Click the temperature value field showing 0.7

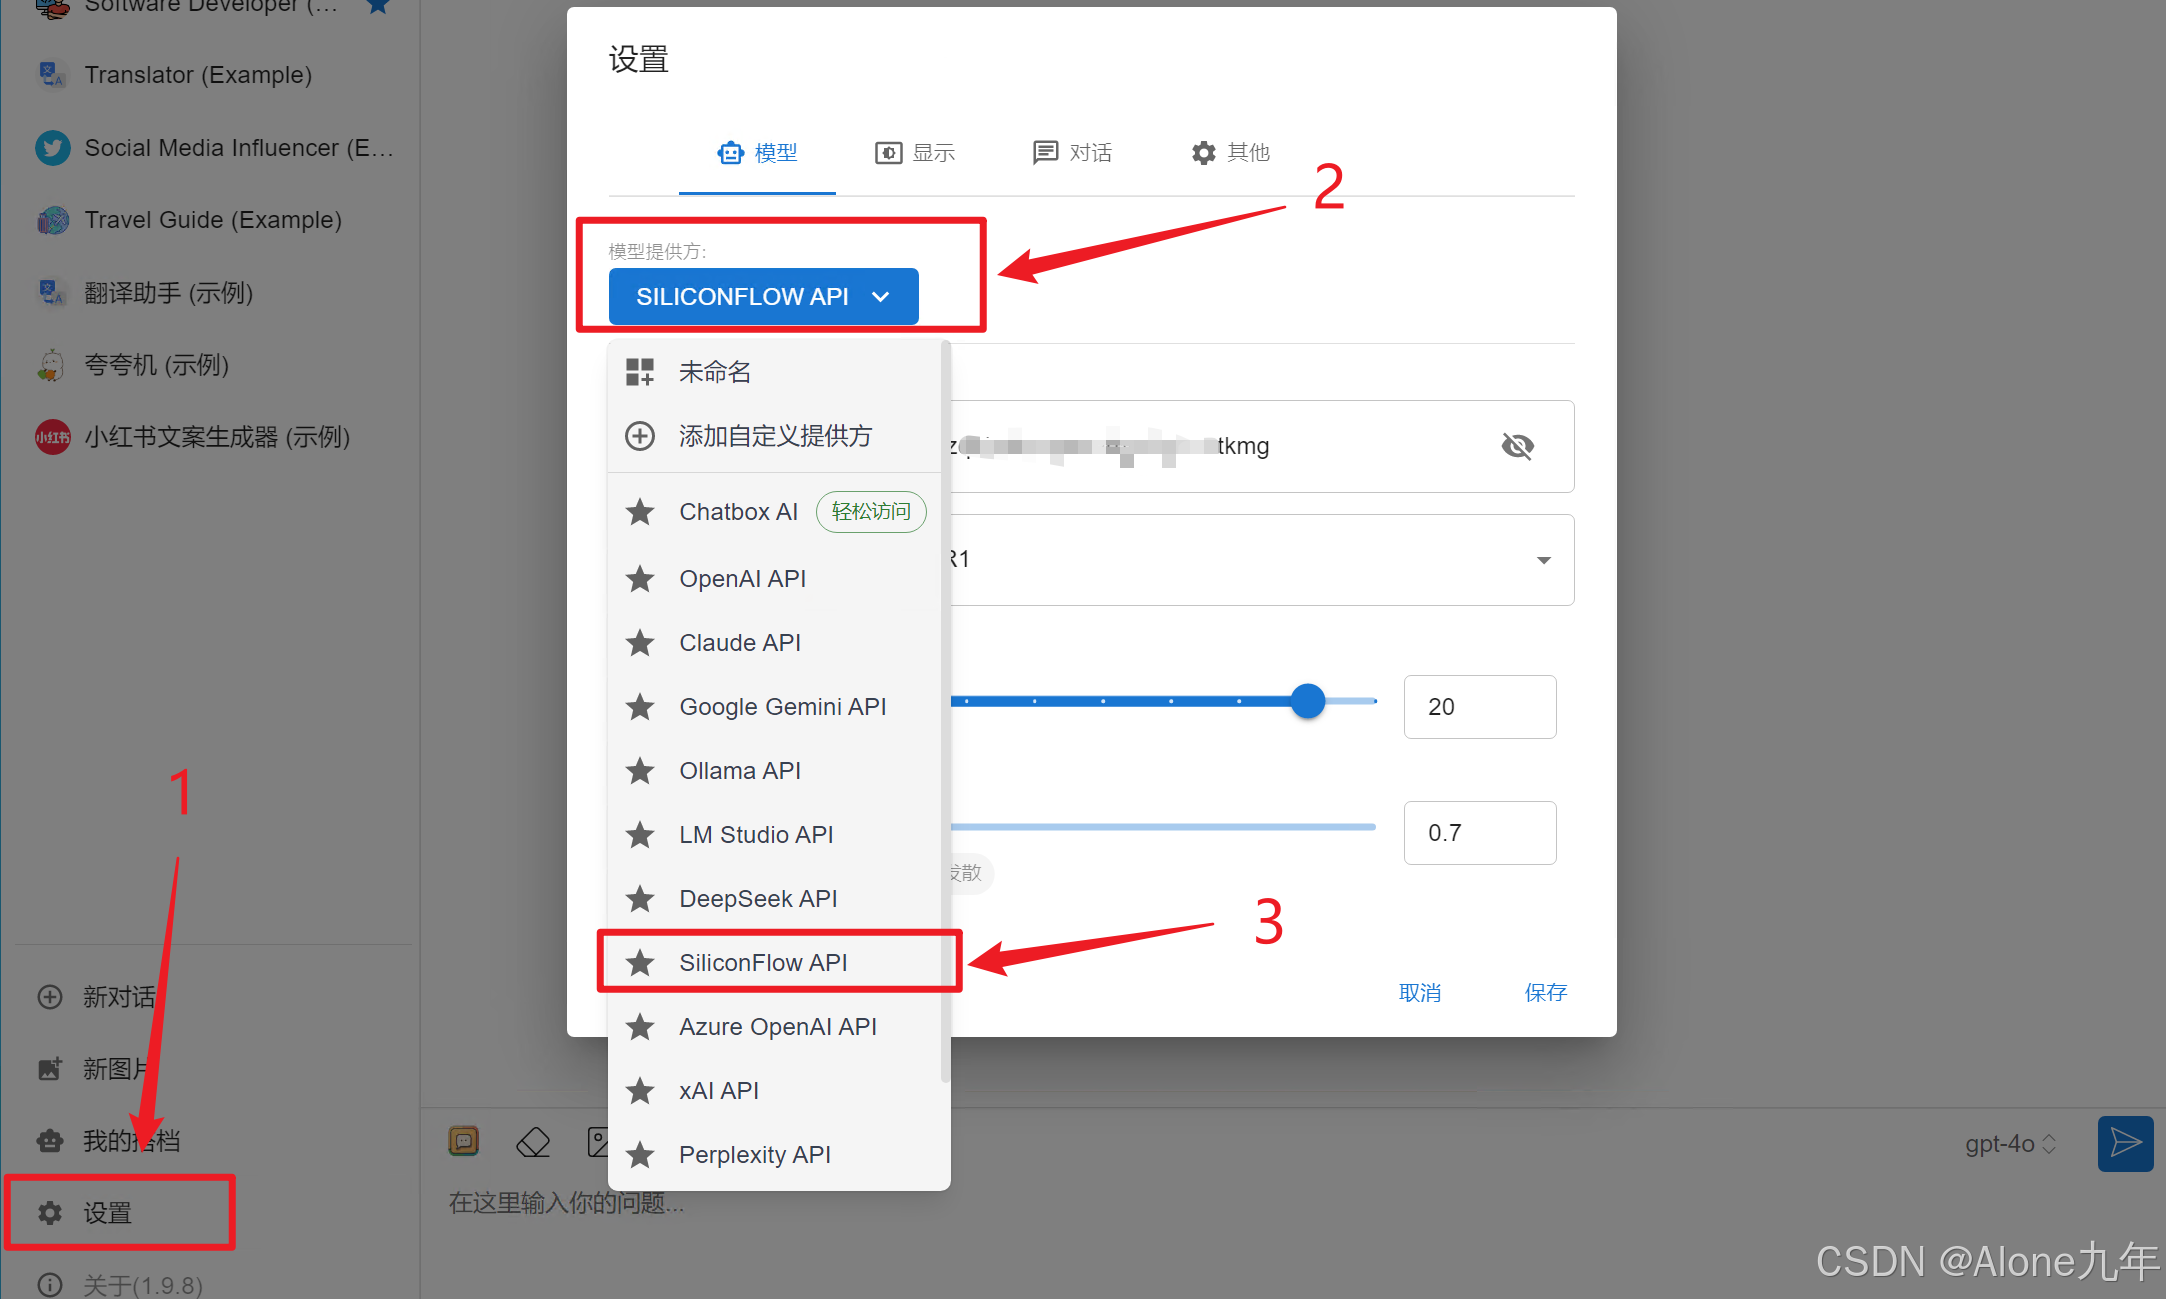pos(1478,833)
